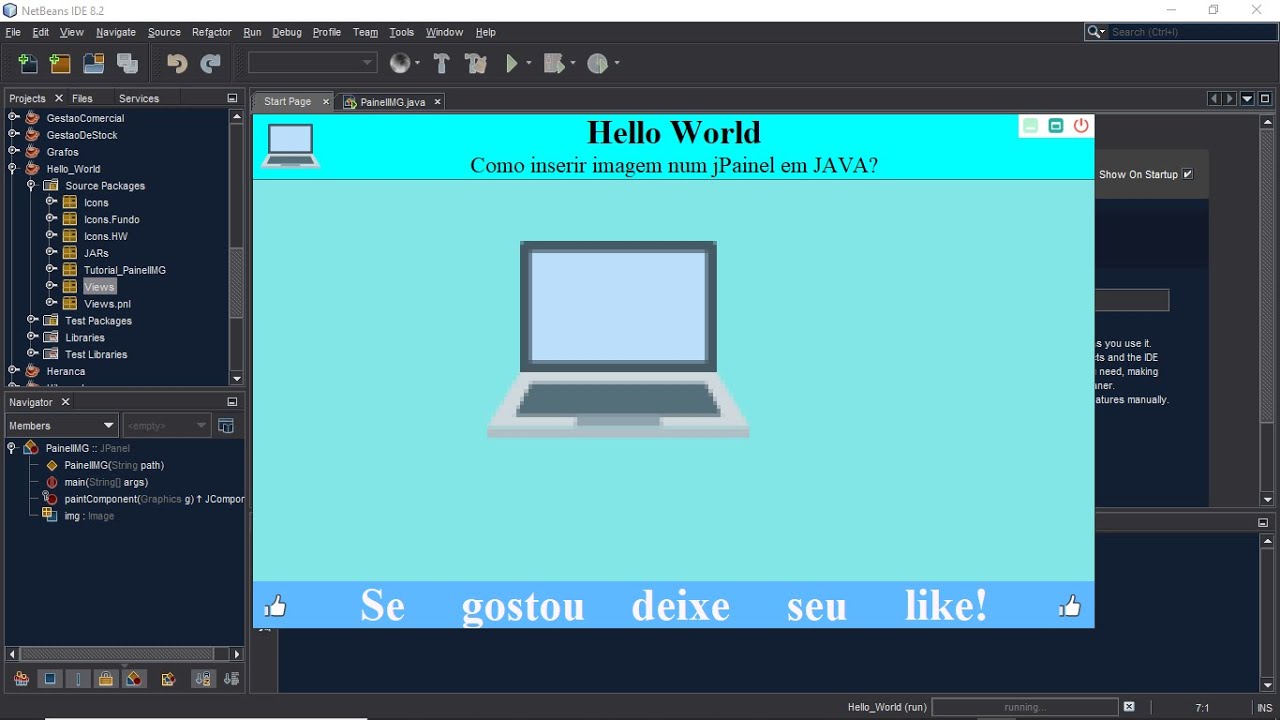Click the small laptop icon in Hello World header

tap(290, 145)
